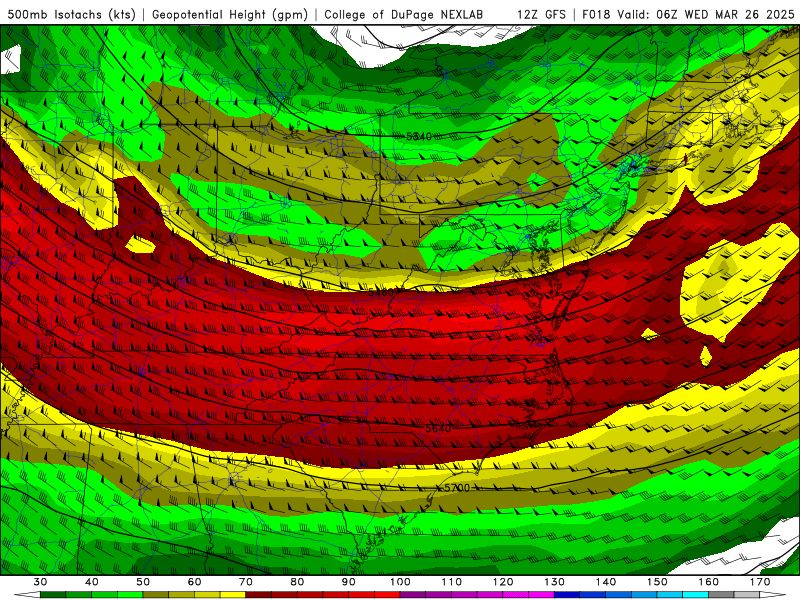Select the cyan swatch left of 160
Viewport: 800px width, 600px height.
pos(695,594)
